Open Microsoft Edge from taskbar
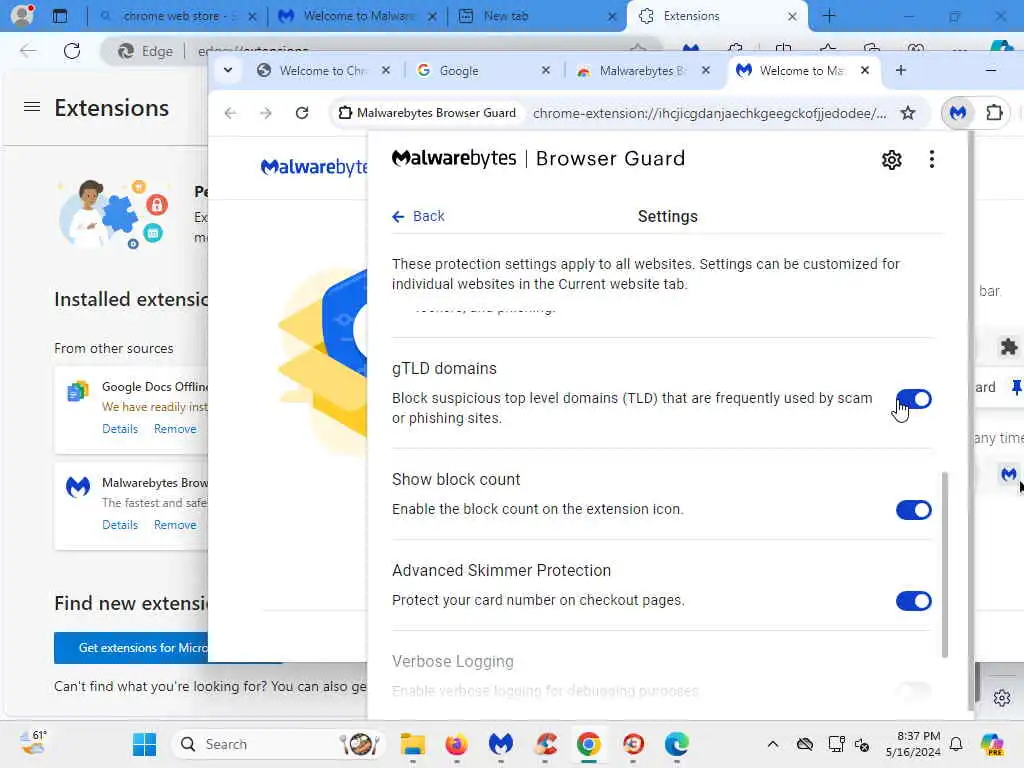1024x768 pixels. 677,744
